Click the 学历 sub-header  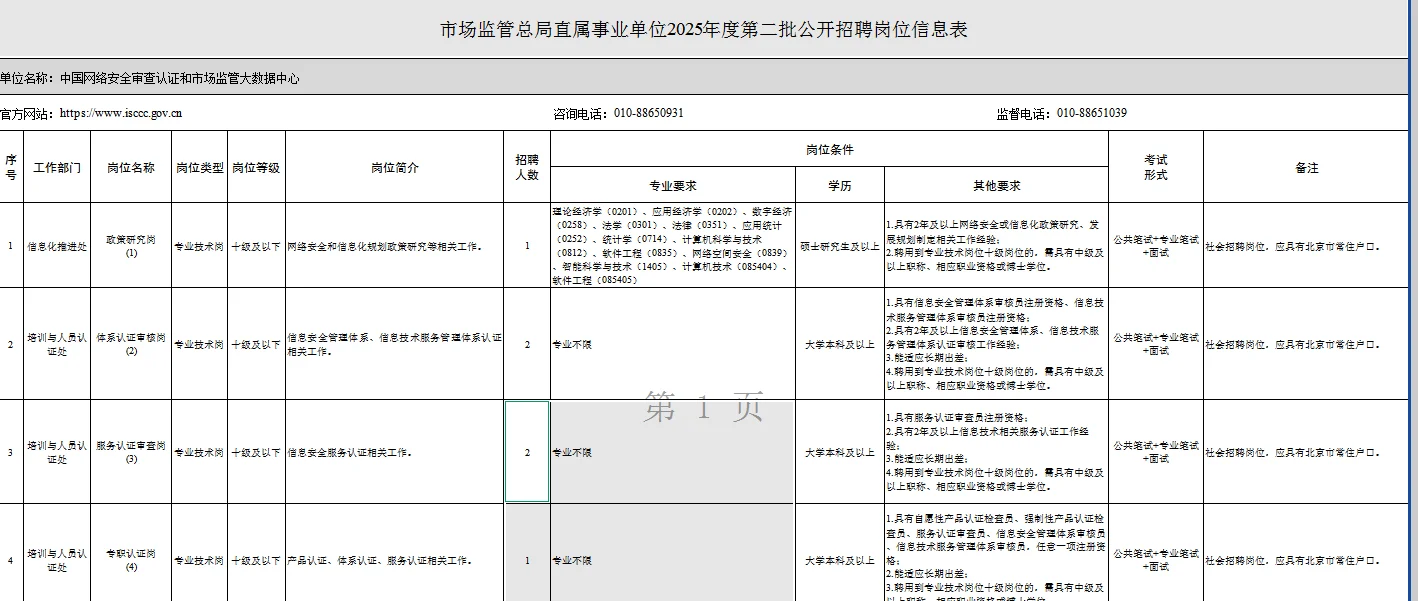click(840, 185)
